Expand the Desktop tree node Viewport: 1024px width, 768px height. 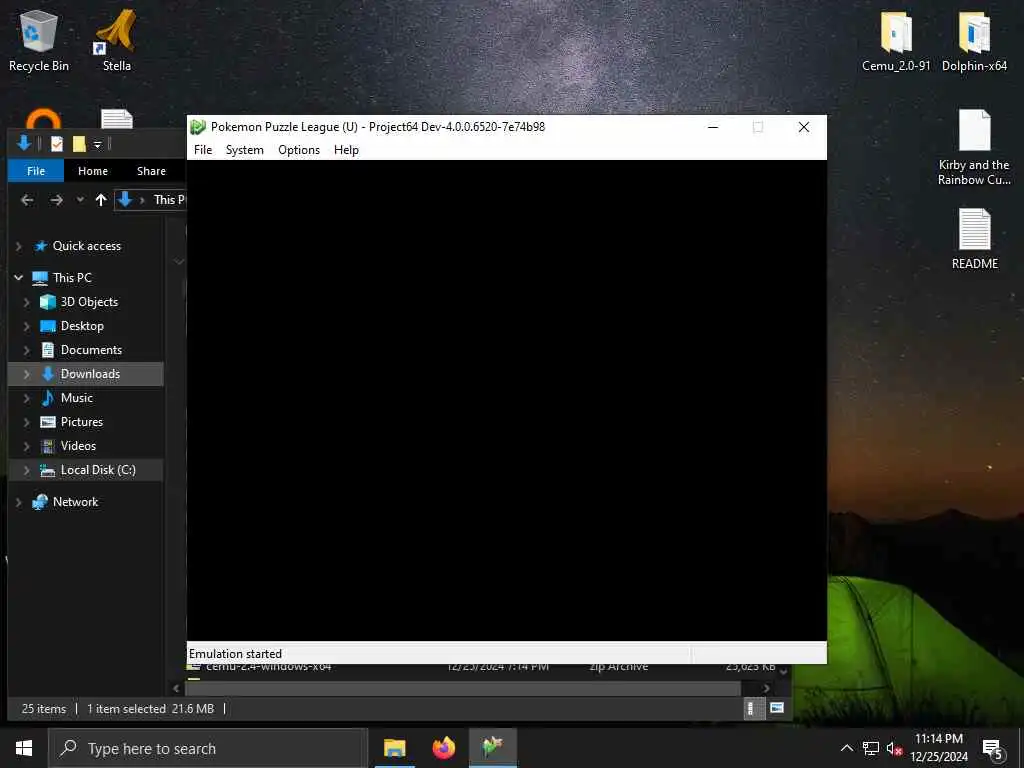pos(27,326)
